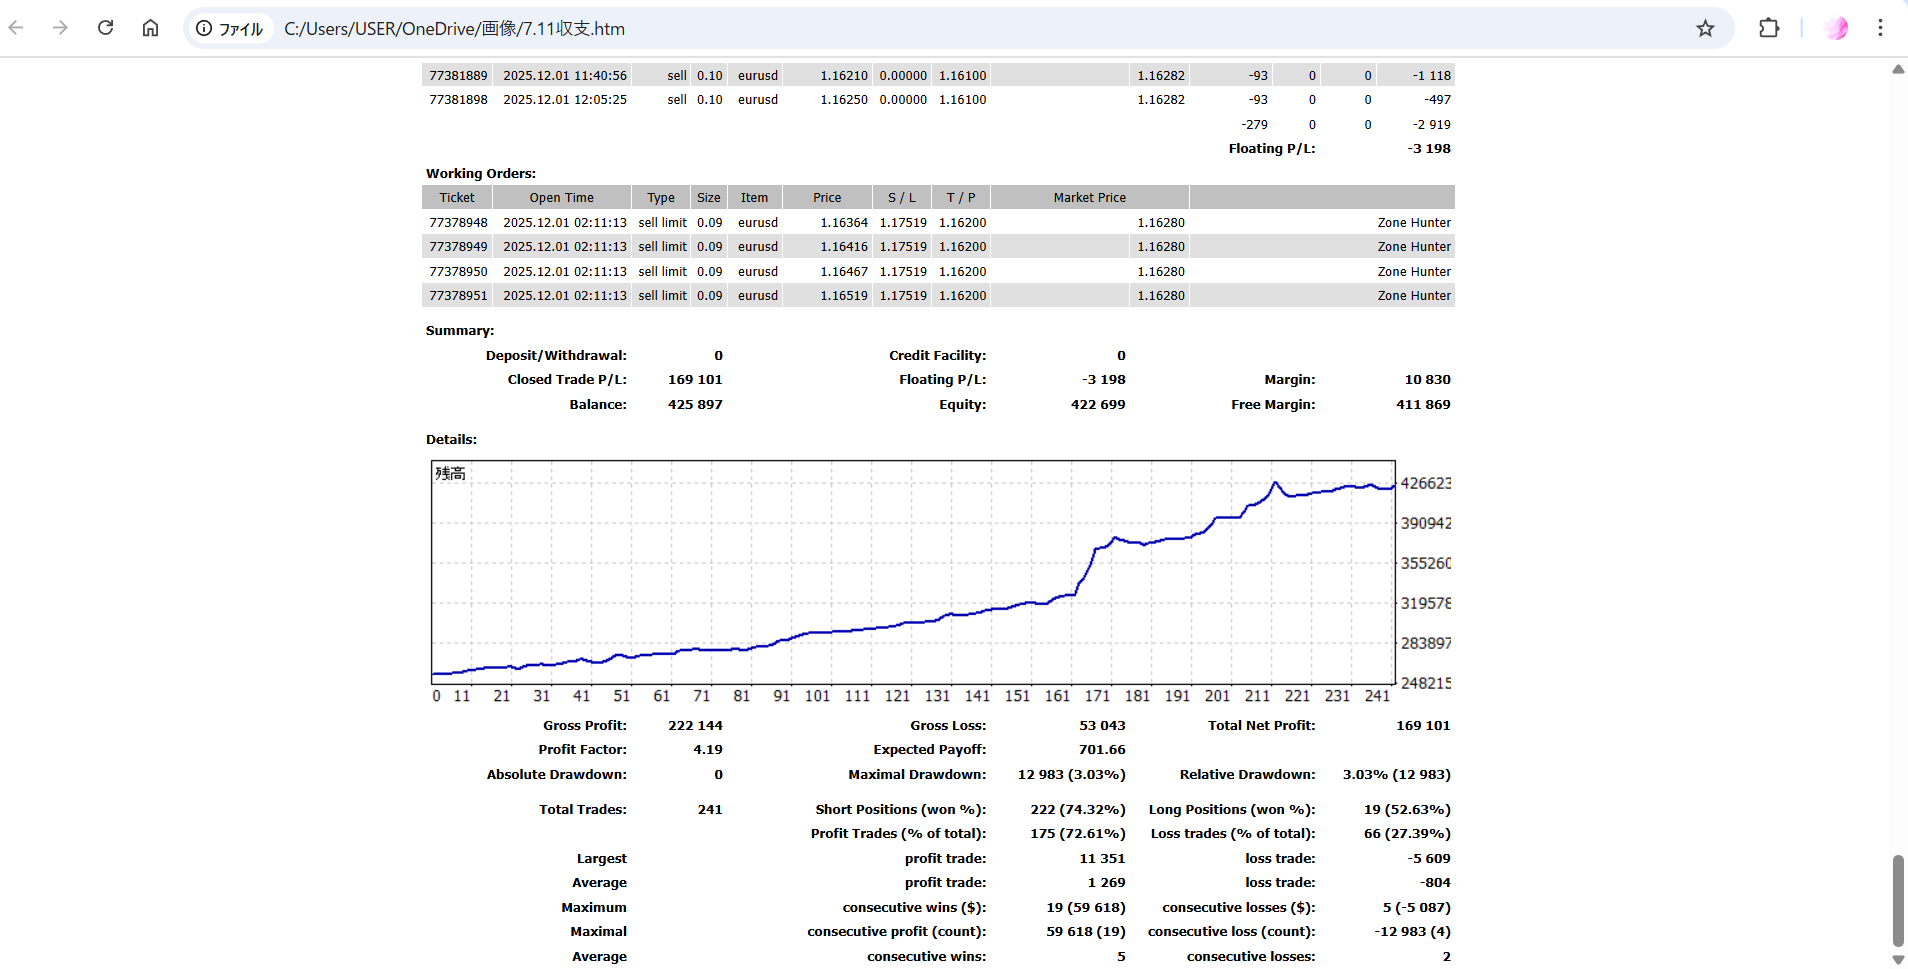Click the scroll up arrow on scrollbar
This screenshot has width=1908, height=969.
(1897, 69)
